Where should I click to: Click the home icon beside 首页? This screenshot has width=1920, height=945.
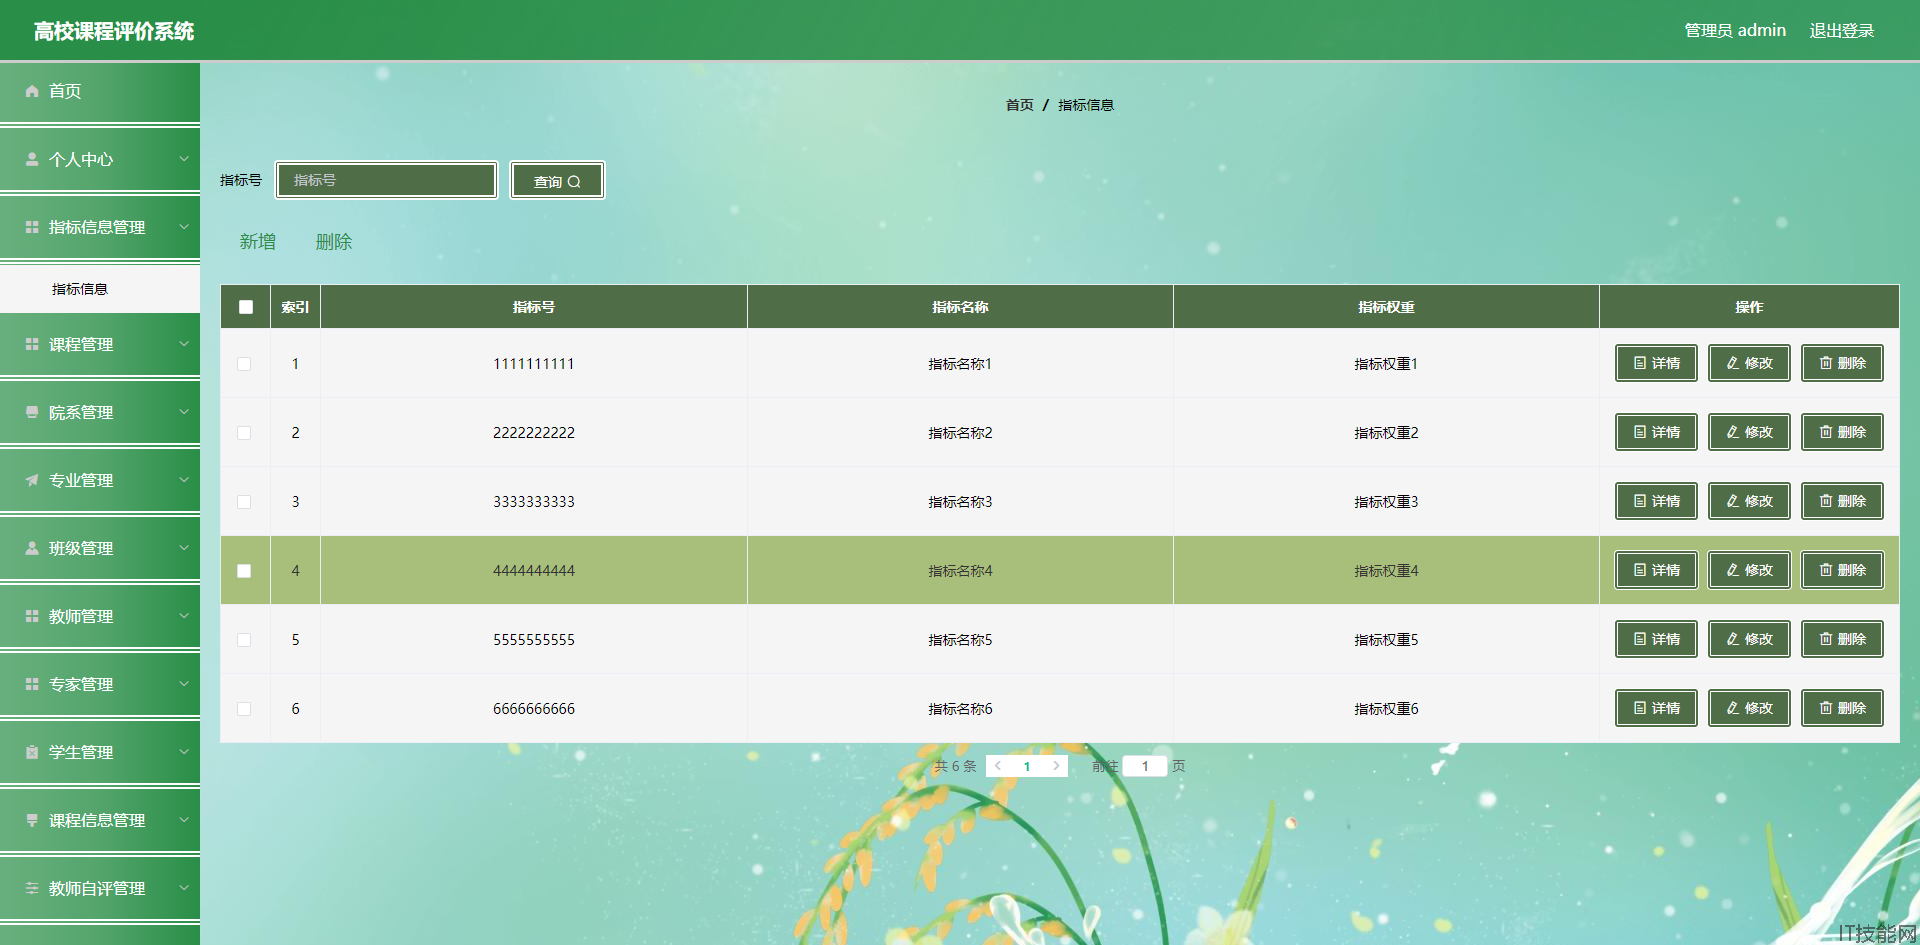(32, 91)
